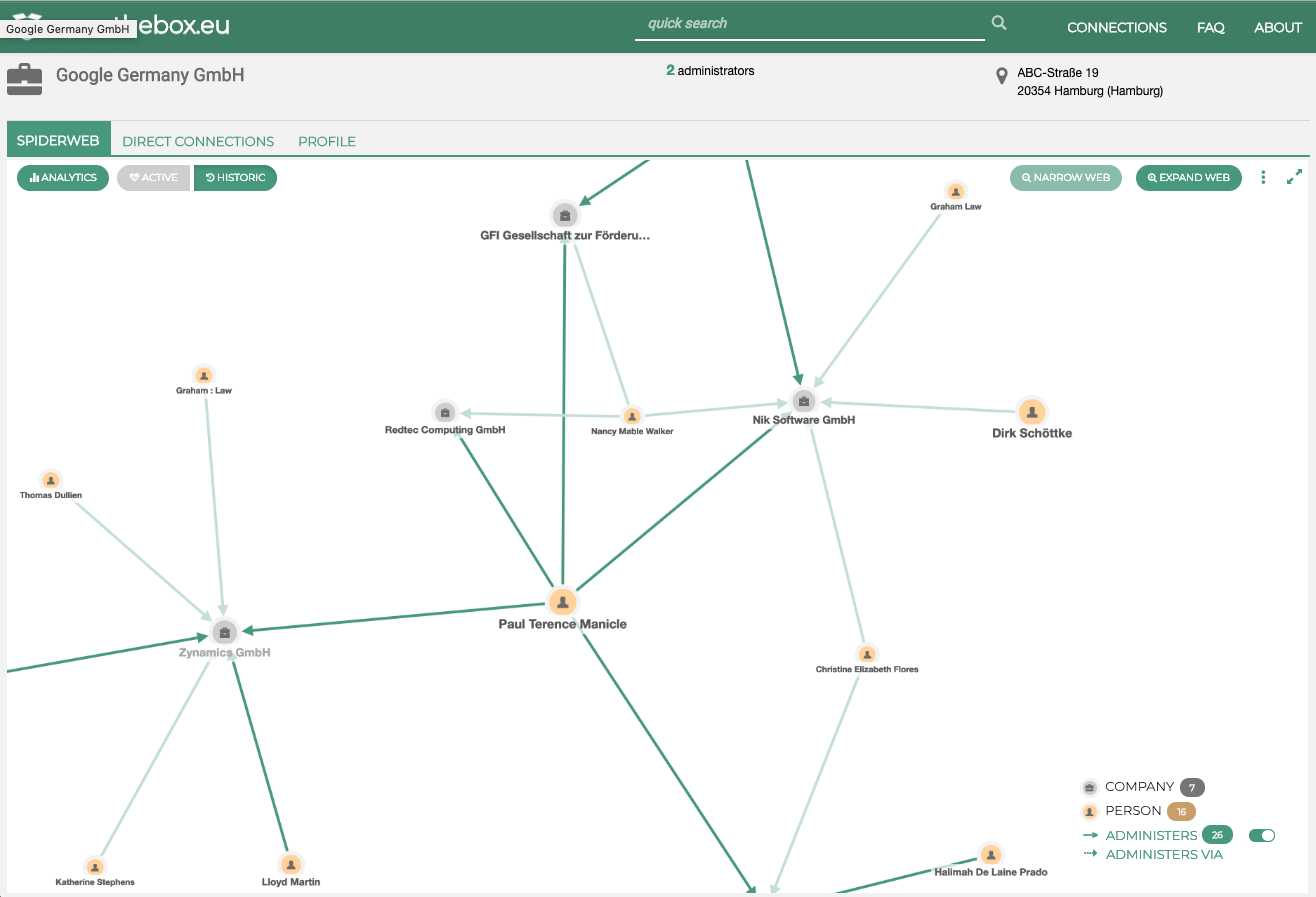The image size is (1316, 897).
Task: Click the openthebox.eu site logo
Action: (x=120, y=24)
